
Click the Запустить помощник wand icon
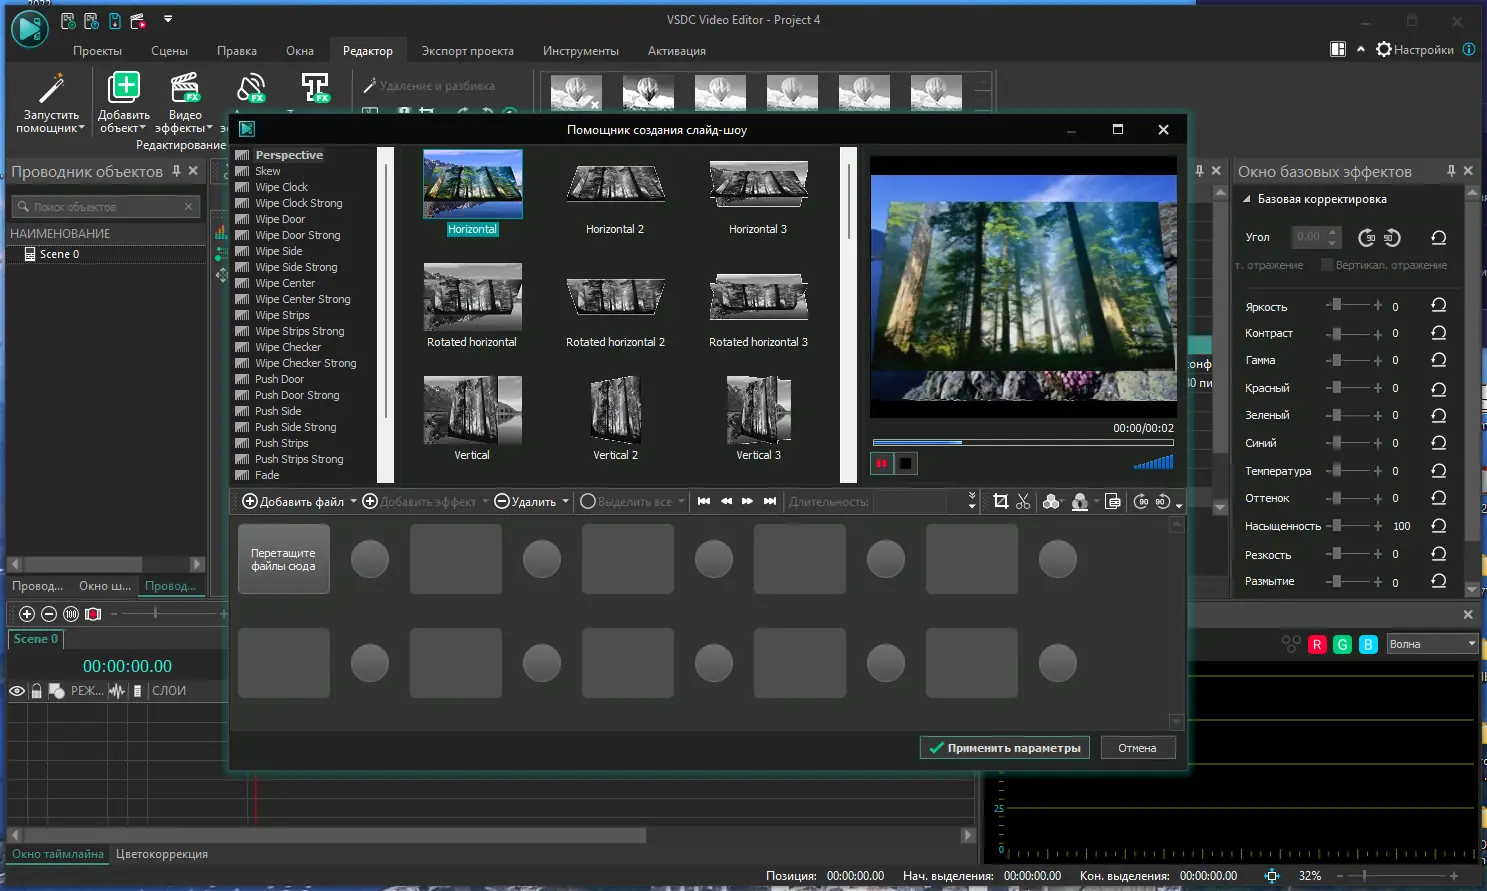coord(51,90)
